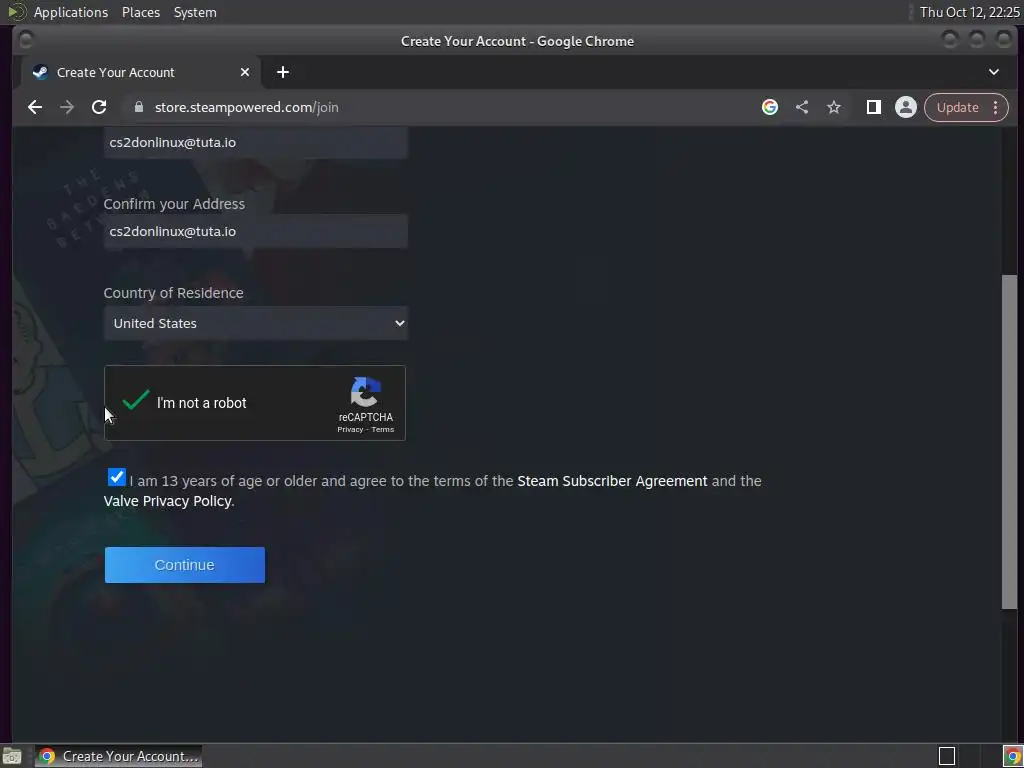Image resolution: width=1024 pixels, height=768 pixels.
Task: Open a new browser tab
Action: click(283, 72)
